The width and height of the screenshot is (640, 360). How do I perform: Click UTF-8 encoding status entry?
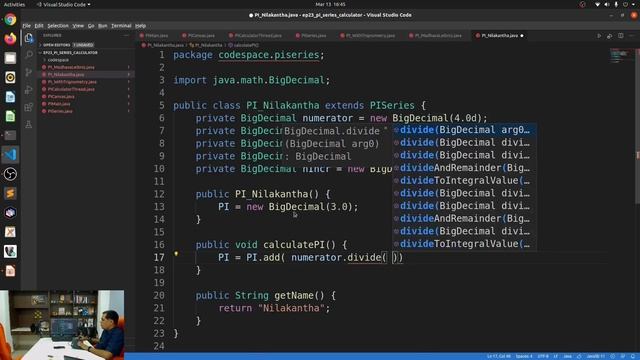(543, 356)
